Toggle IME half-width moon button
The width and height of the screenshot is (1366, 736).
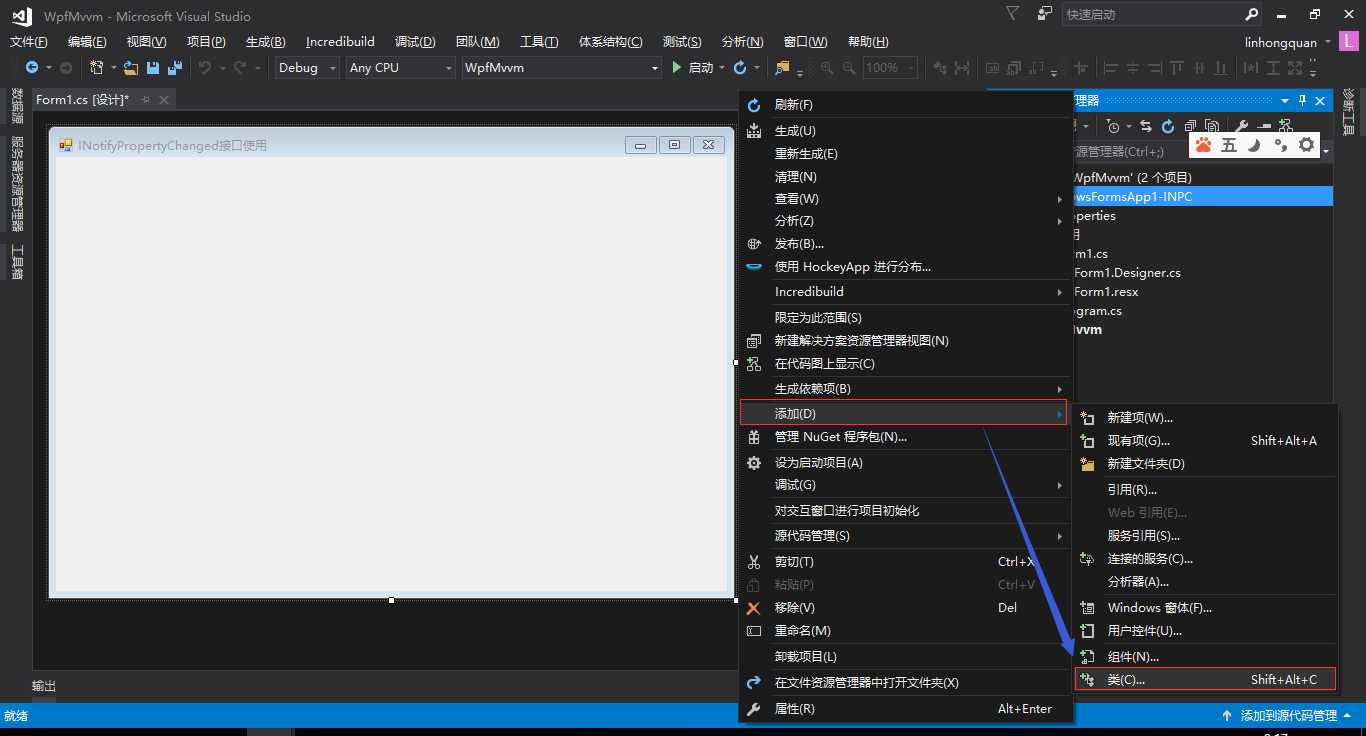click(1254, 145)
